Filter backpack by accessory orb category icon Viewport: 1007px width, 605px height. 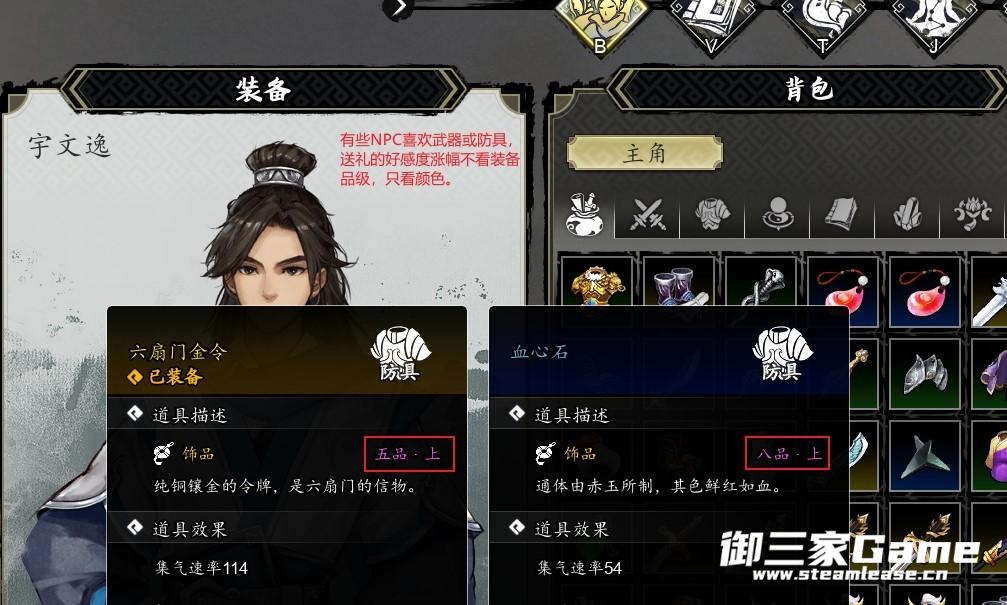click(x=777, y=214)
